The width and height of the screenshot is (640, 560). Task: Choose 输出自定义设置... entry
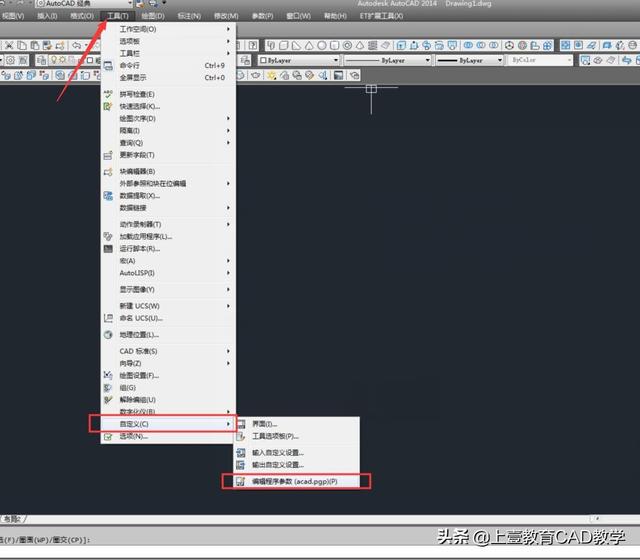pyautogui.click(x=297, y=465)
